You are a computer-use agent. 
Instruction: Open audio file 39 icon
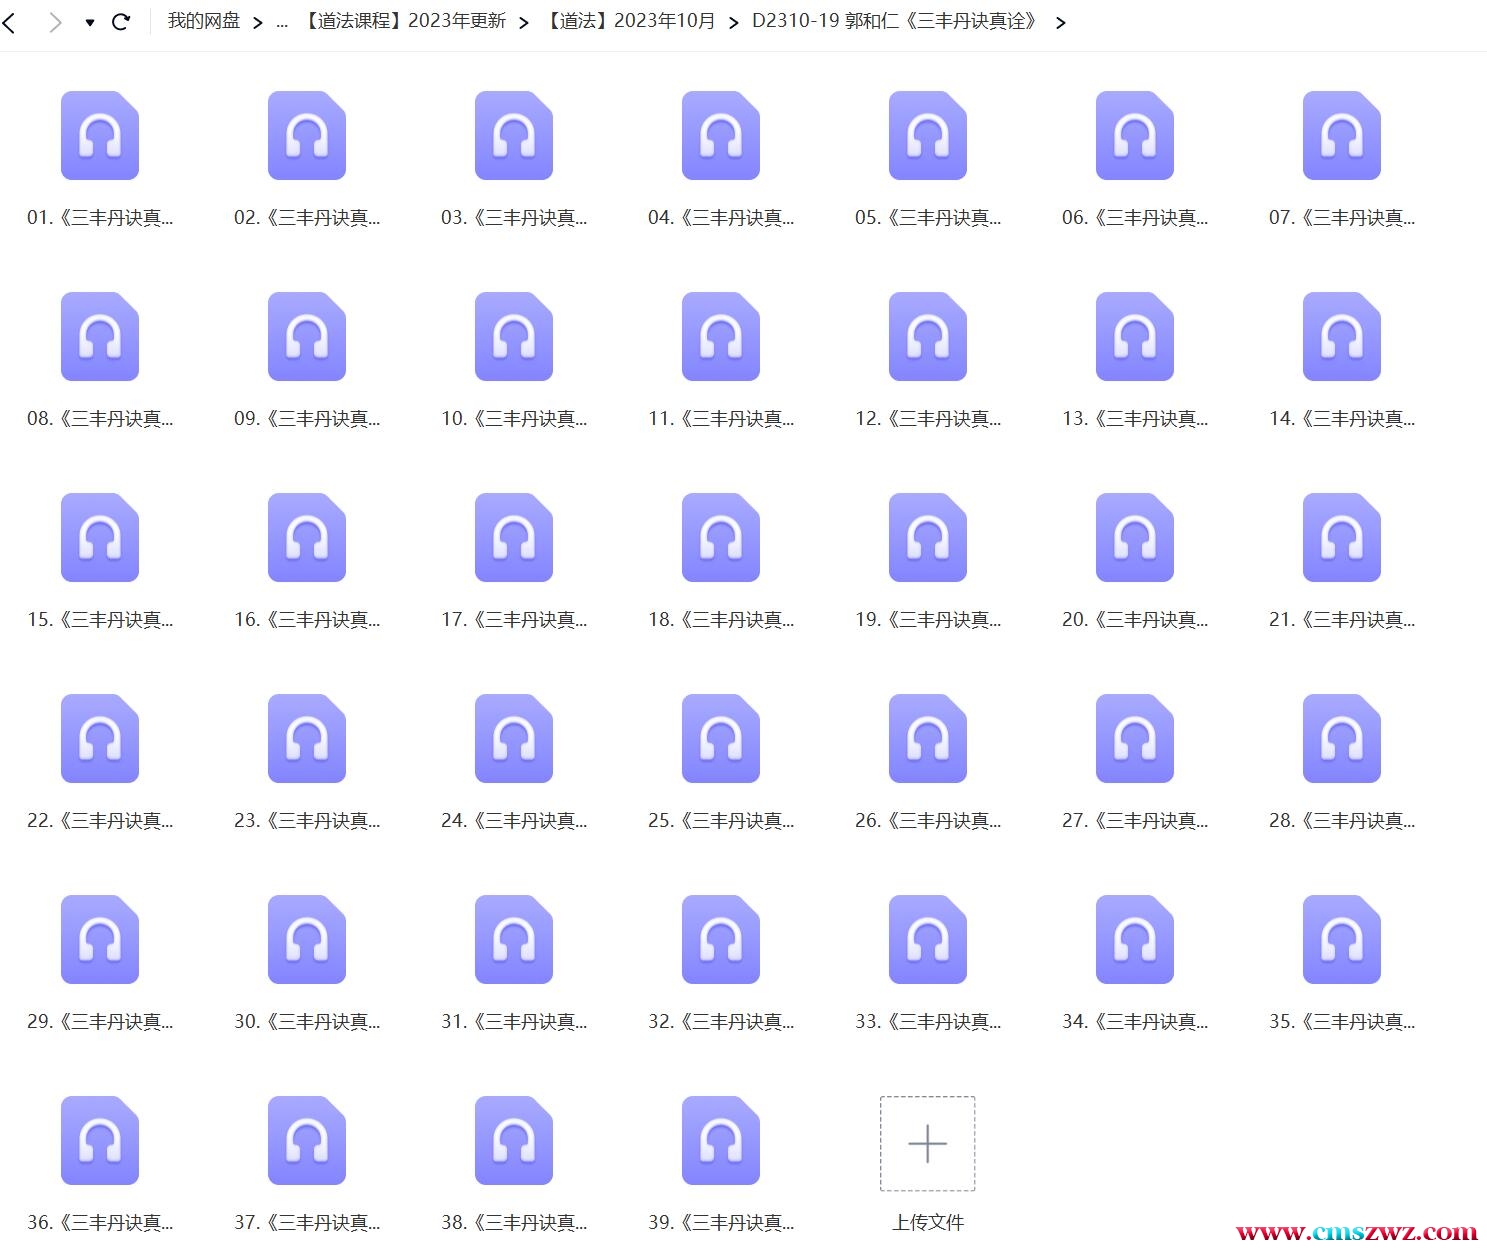[720, 1141]
